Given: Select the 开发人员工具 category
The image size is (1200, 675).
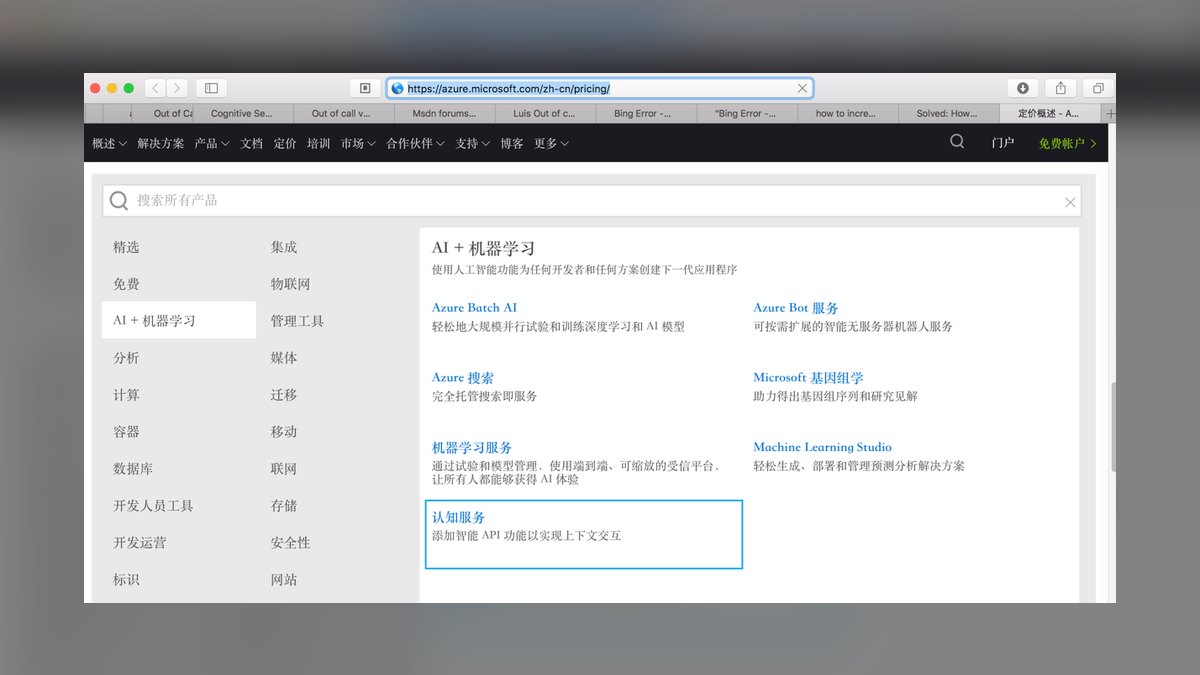Looking at the screenshot, I should click(x=153, y=506).
